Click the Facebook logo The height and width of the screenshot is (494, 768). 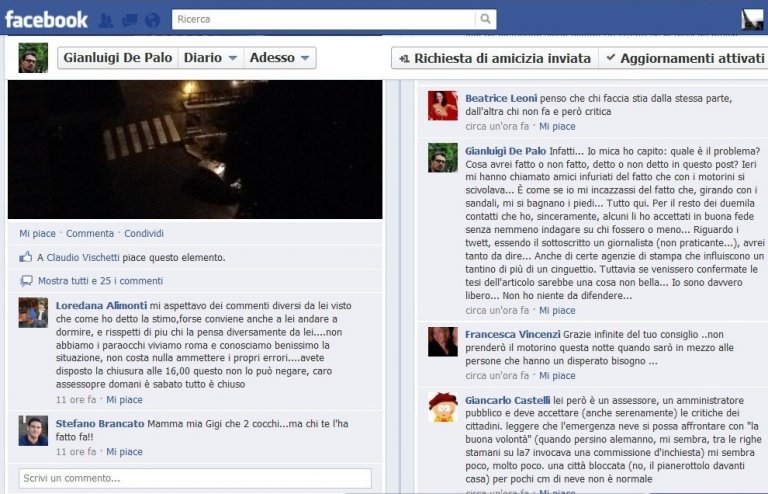[46, 20]
